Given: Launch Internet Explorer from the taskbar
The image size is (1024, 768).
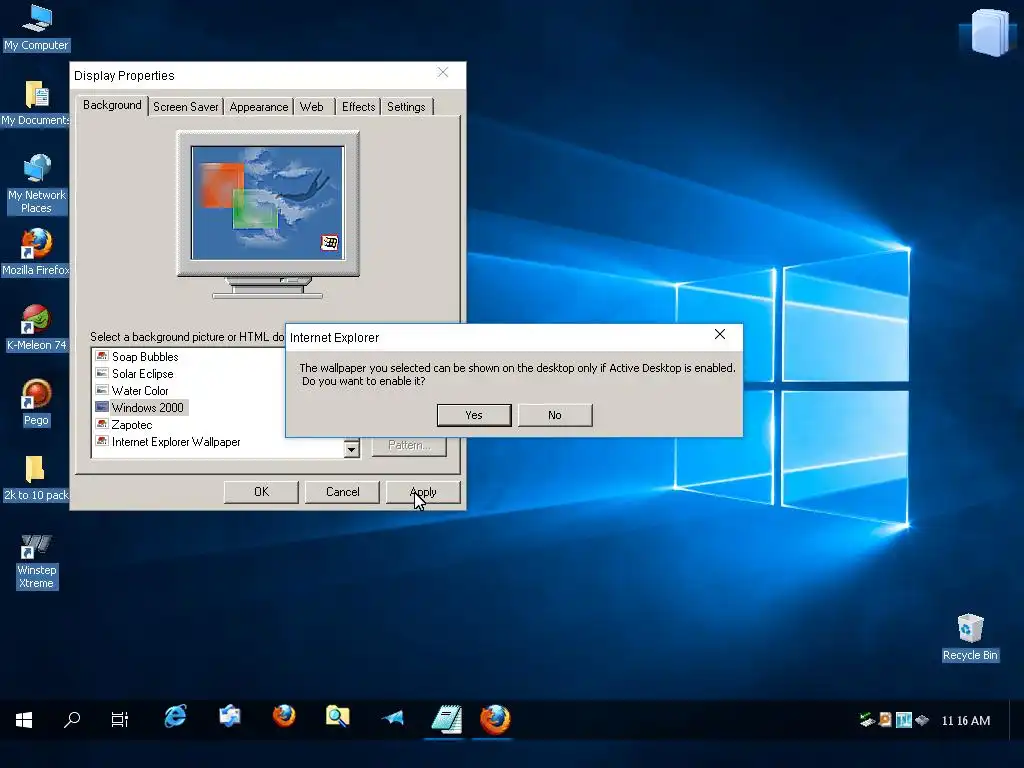Looking at the screenshot, I should click(x=175, y=717).
